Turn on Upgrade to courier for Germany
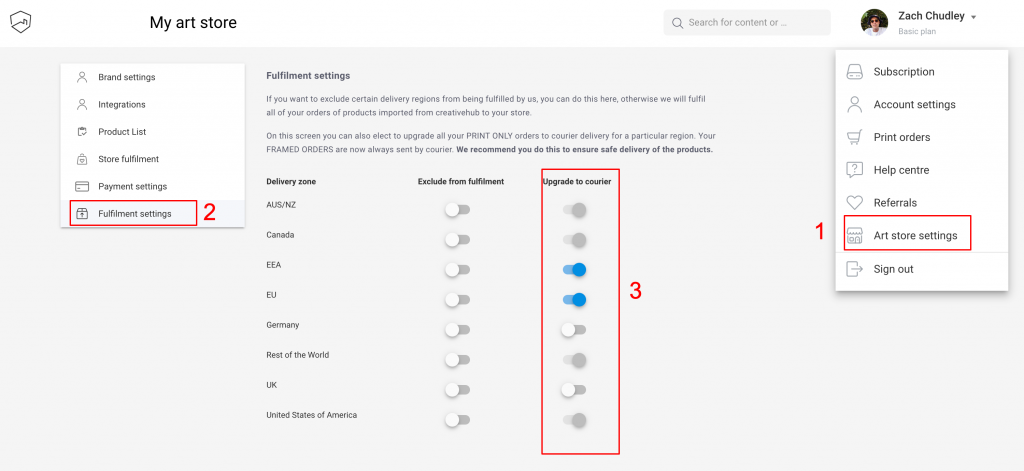The image size is (1024, 471). tap(574, 330)
